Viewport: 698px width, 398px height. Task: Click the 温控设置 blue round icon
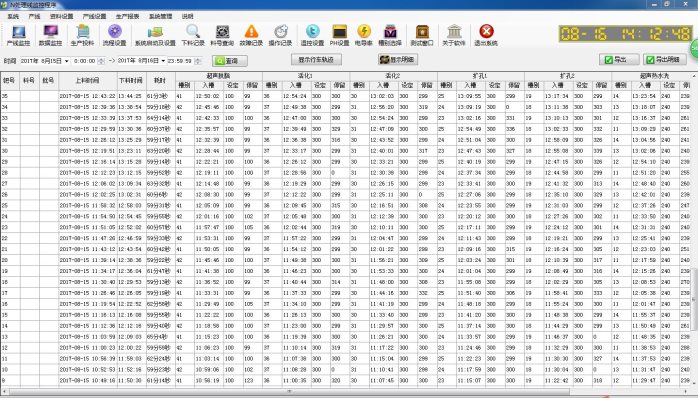coord(312,35)
